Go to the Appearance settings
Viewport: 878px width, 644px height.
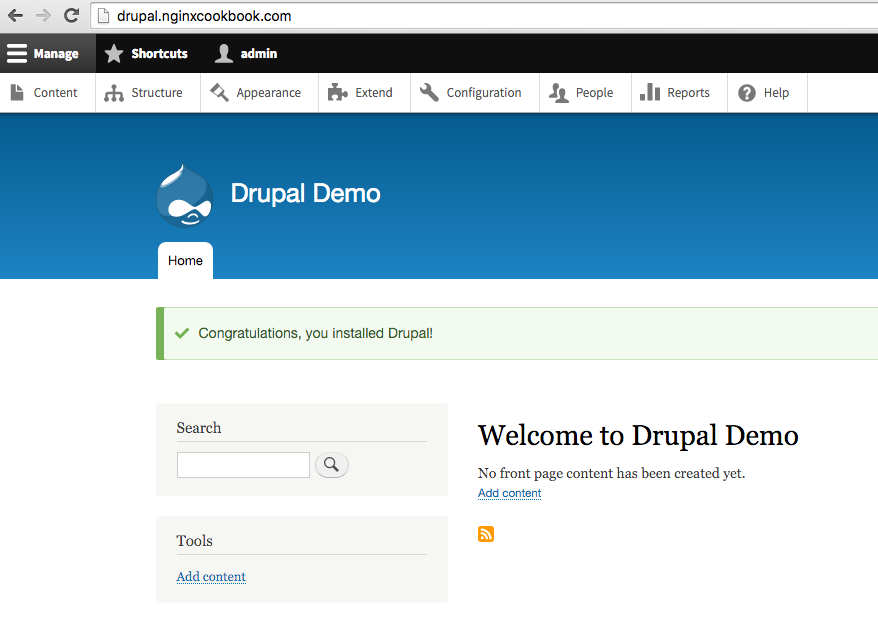256,93
